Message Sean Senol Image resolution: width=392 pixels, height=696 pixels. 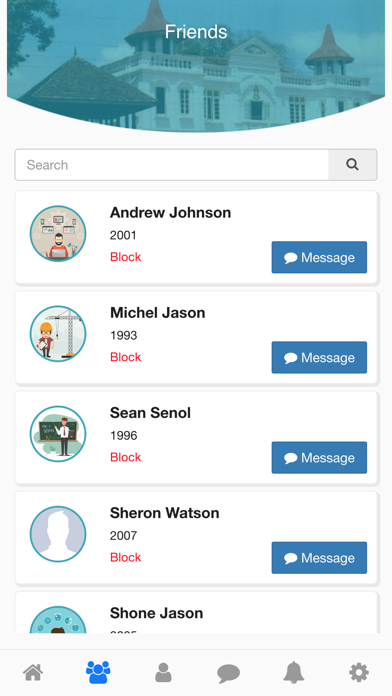(319, 458)
